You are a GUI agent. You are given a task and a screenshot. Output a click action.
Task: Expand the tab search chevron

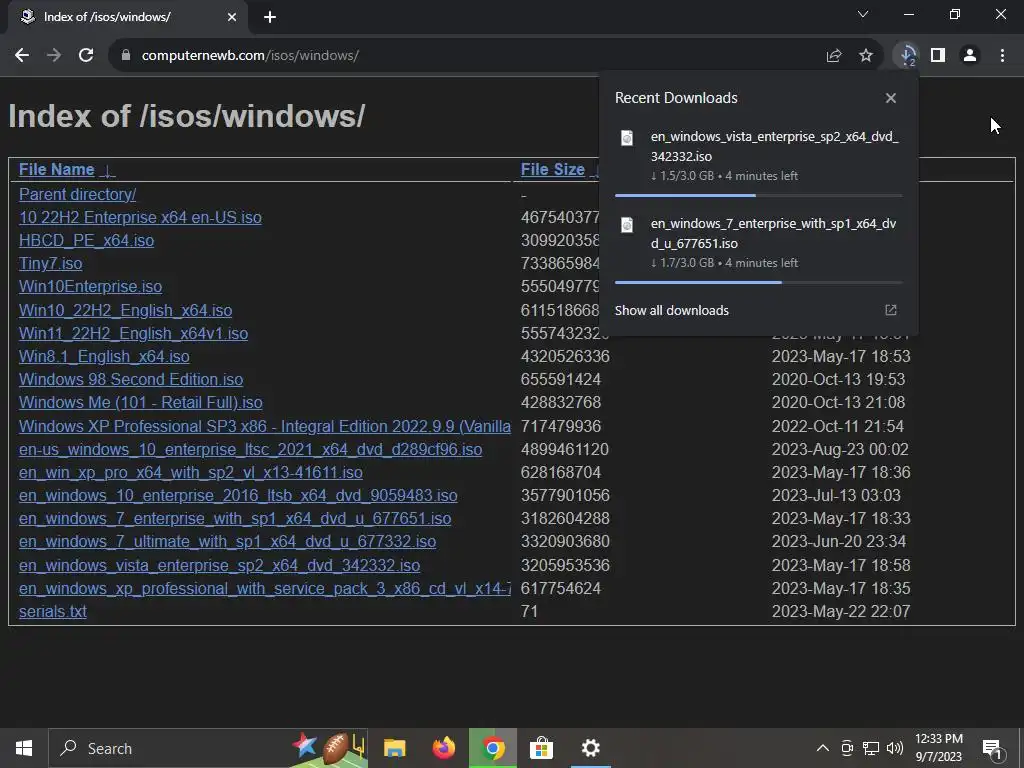pos(863,14)
